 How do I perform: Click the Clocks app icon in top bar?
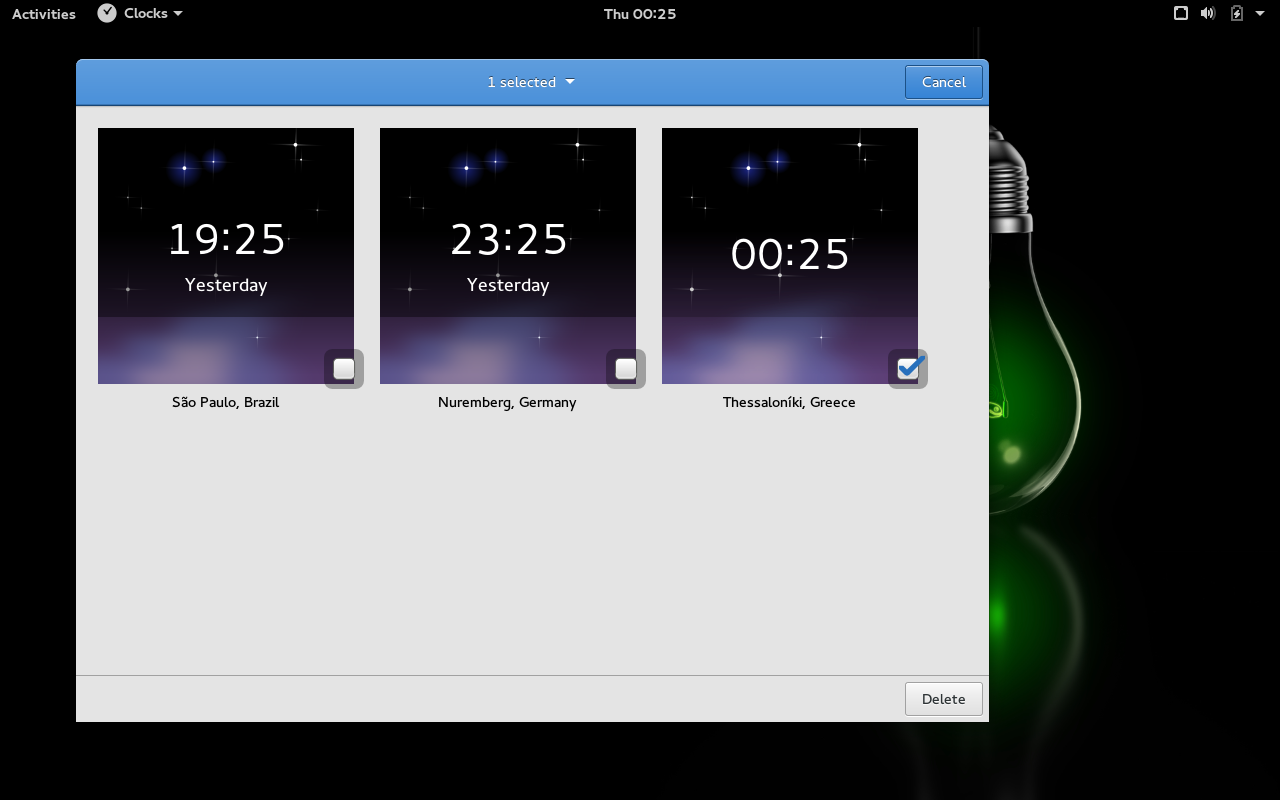tap(107, 13)
